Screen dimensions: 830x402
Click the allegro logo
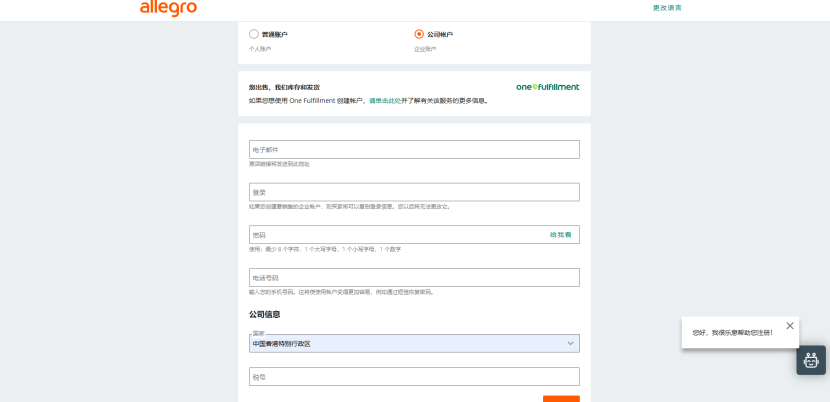[x=168, y=8]
